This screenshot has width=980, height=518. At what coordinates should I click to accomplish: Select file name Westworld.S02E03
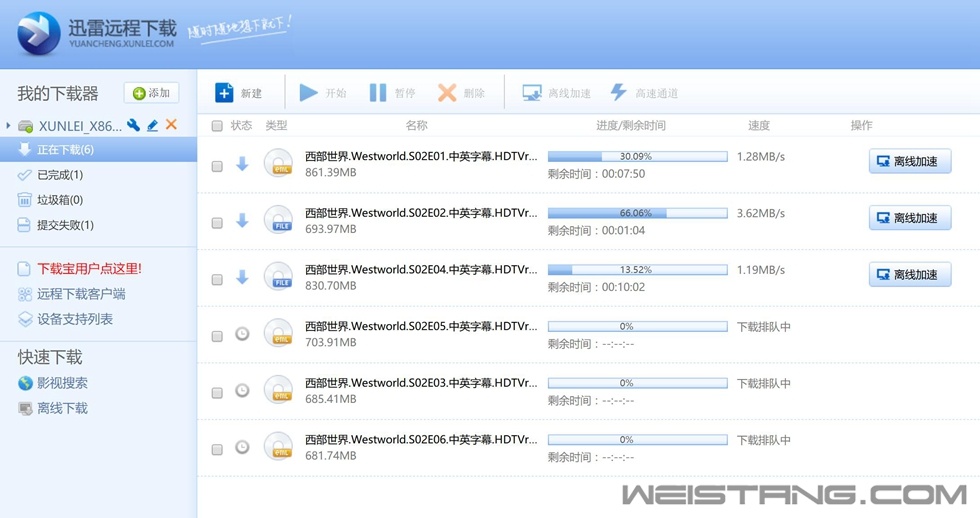coord(421,382)
